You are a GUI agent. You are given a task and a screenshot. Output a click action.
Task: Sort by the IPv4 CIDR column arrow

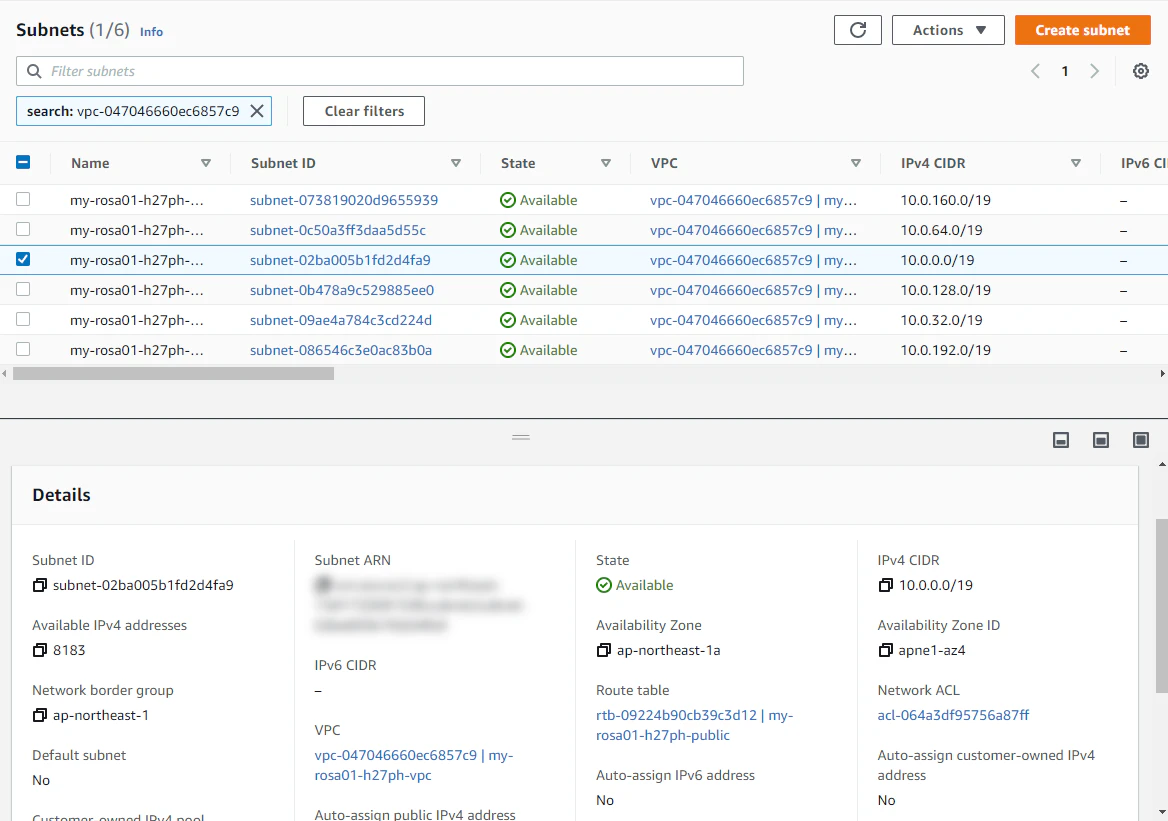pos(1076,163)
